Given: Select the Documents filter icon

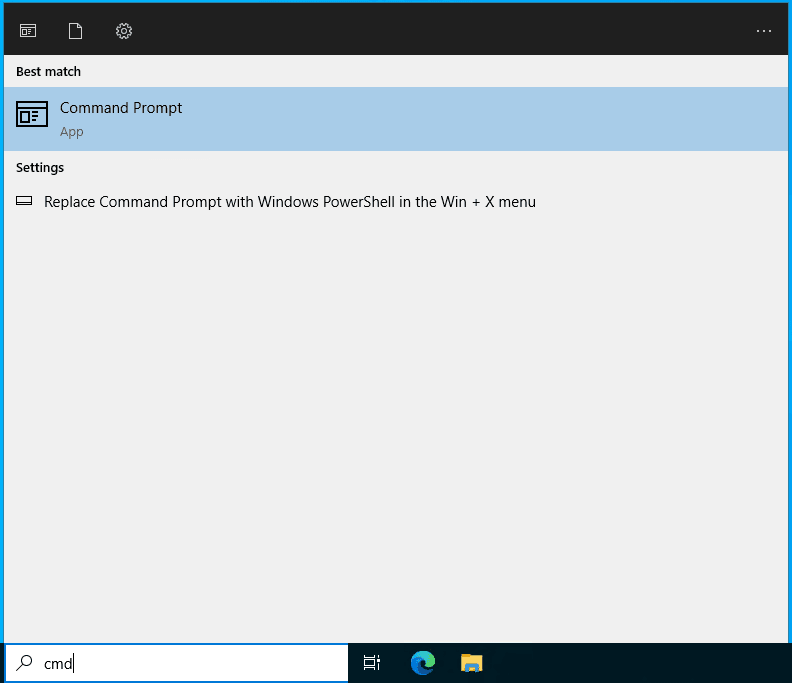Looking at the screenshot, I should pyautogui.click(x=75, y=31).
